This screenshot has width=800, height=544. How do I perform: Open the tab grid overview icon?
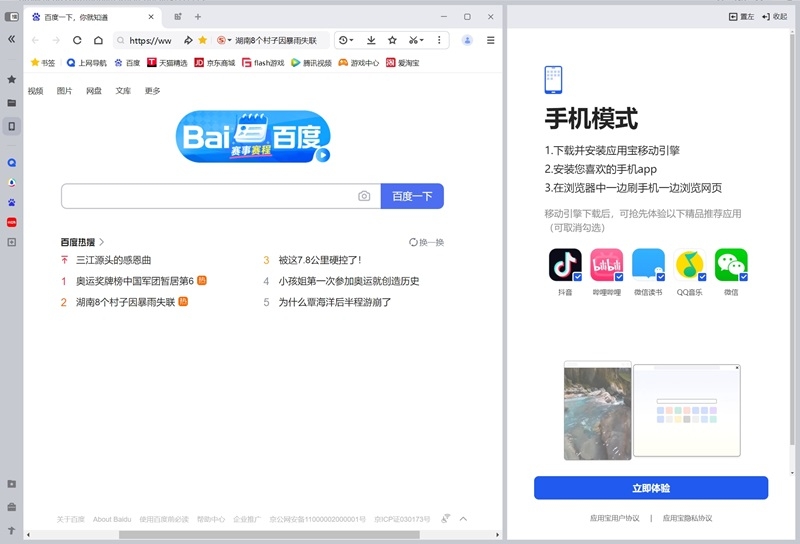coord(178,17)
